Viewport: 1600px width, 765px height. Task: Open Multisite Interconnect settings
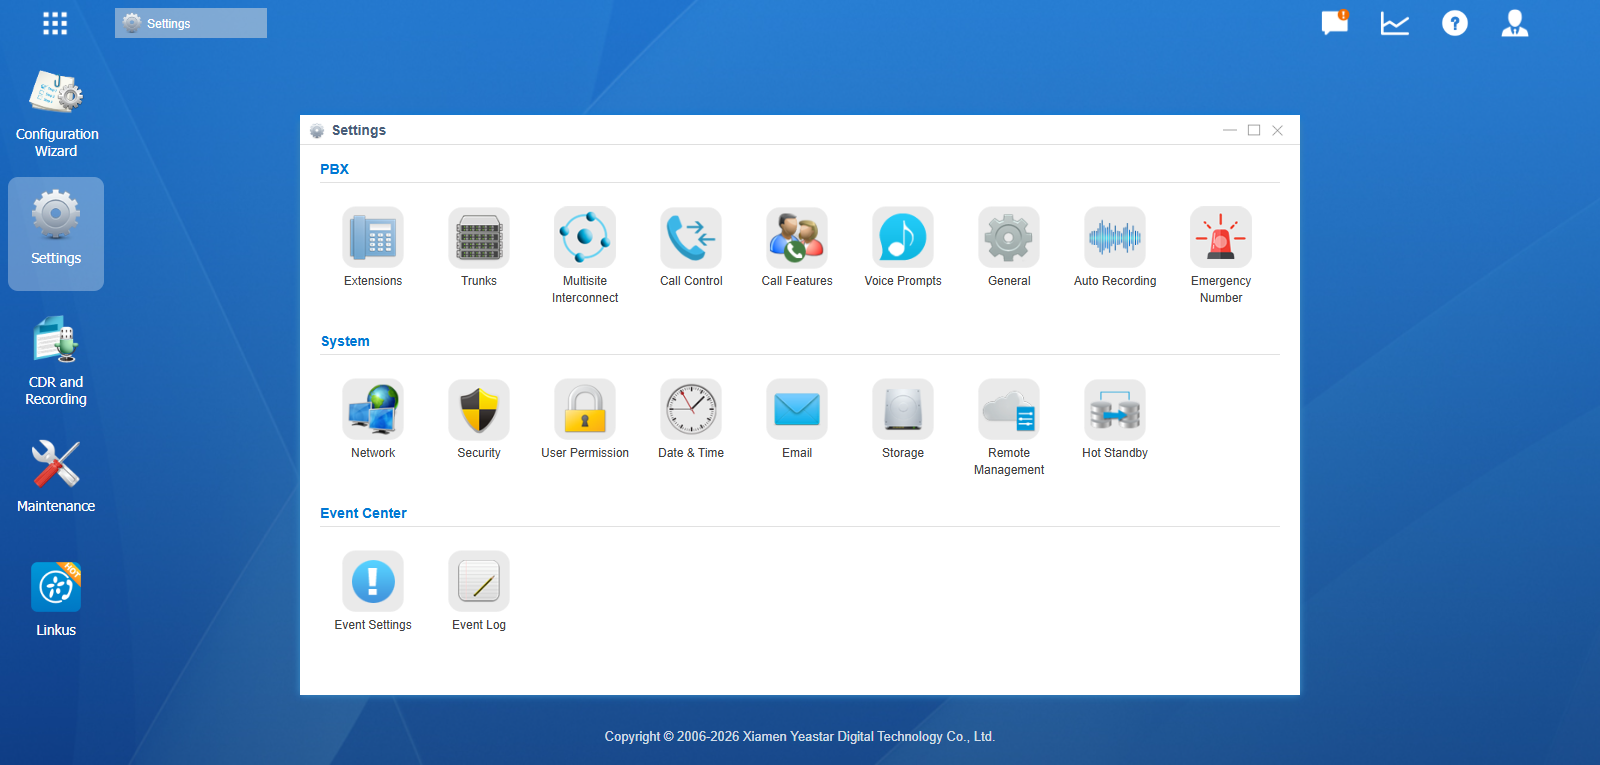pyautogui.click(x=585, y=238)
